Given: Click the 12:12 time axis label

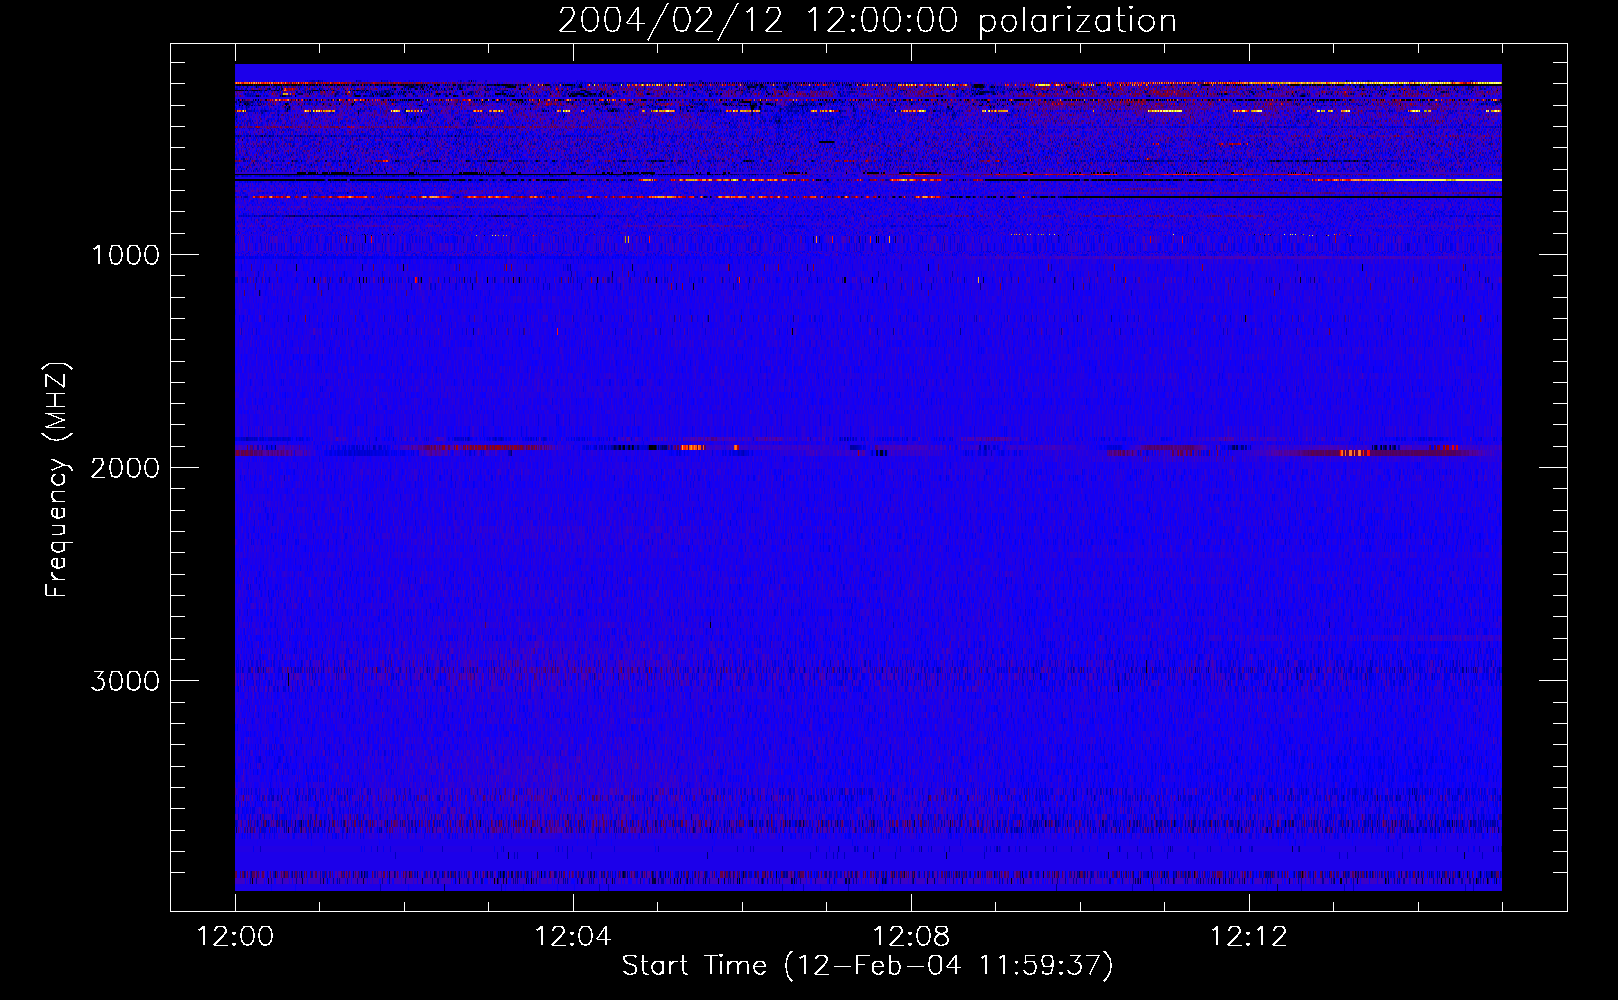Looking at the screenshot, I should pos(1249,937).
